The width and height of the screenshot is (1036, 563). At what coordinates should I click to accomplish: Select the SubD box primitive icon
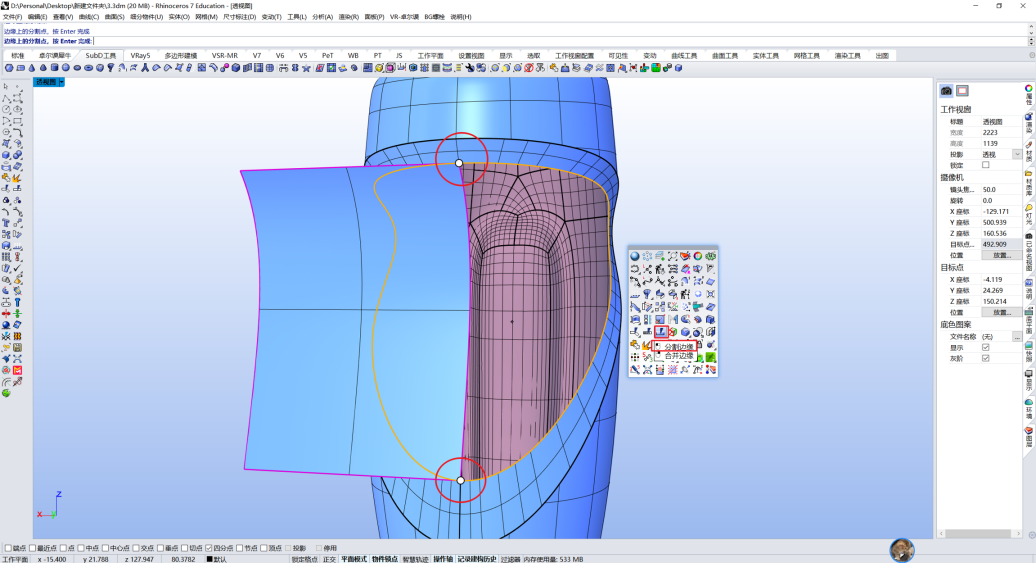click(x=9, y=67)
